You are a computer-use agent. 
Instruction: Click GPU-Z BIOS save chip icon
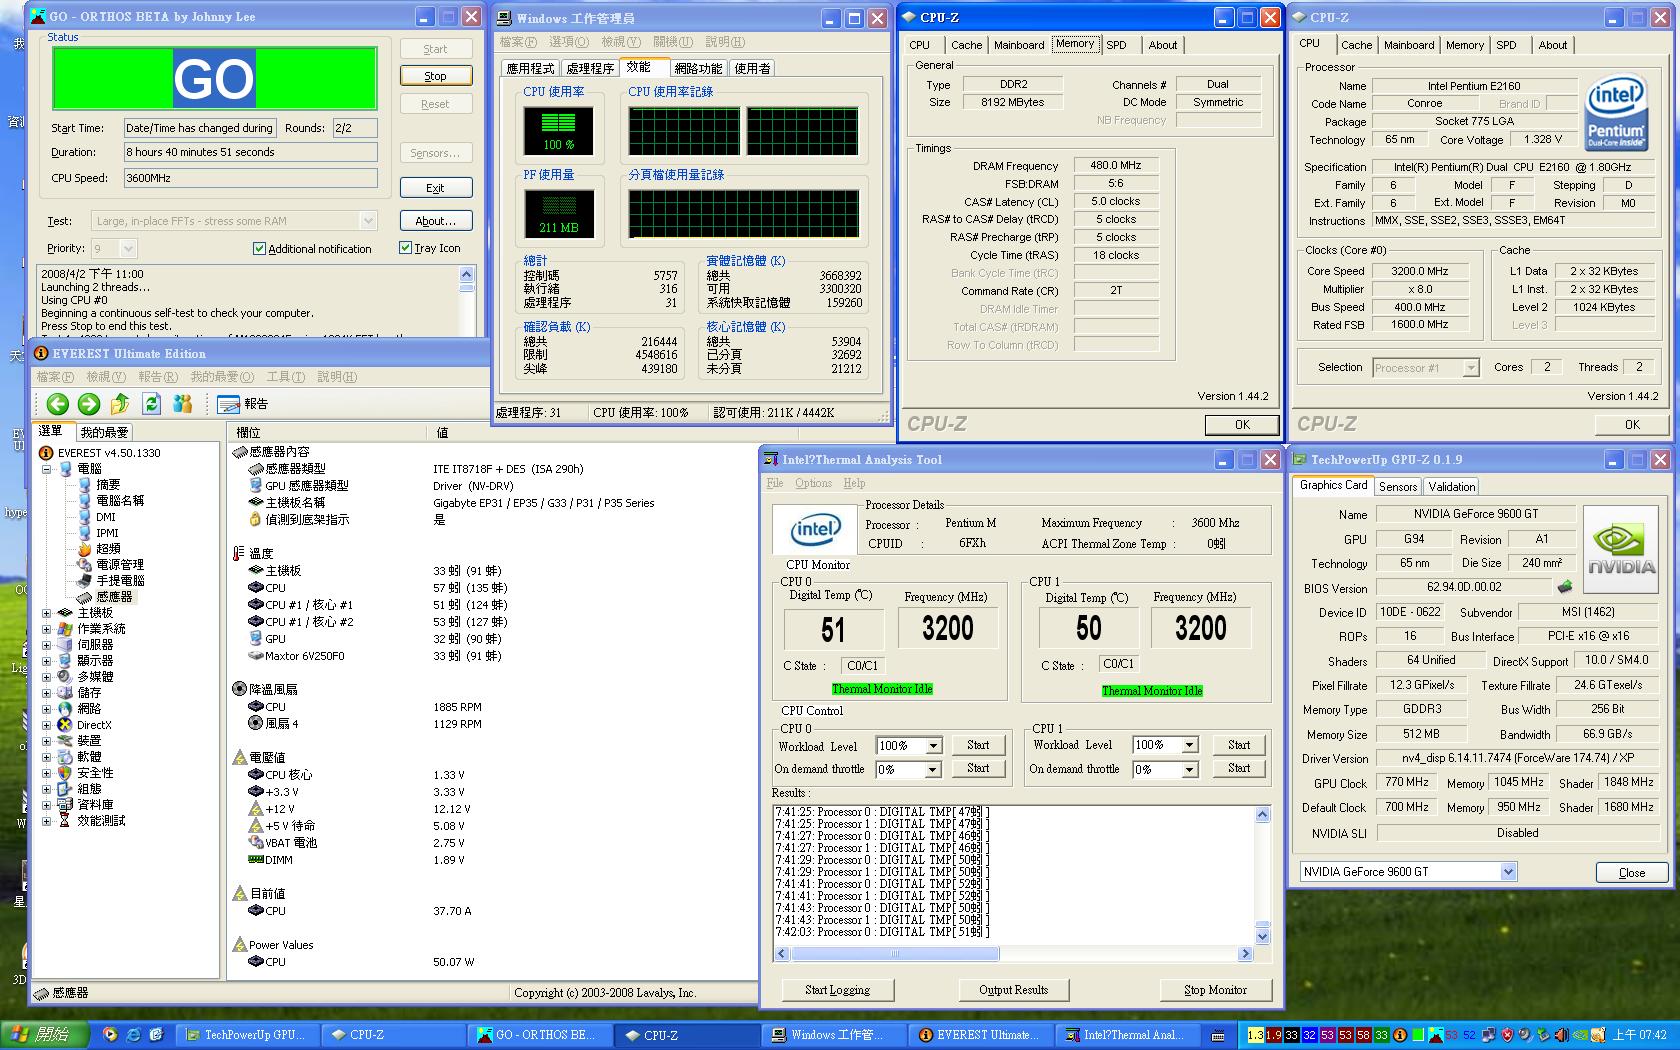pyautogui.click(x=1565, y=587)
